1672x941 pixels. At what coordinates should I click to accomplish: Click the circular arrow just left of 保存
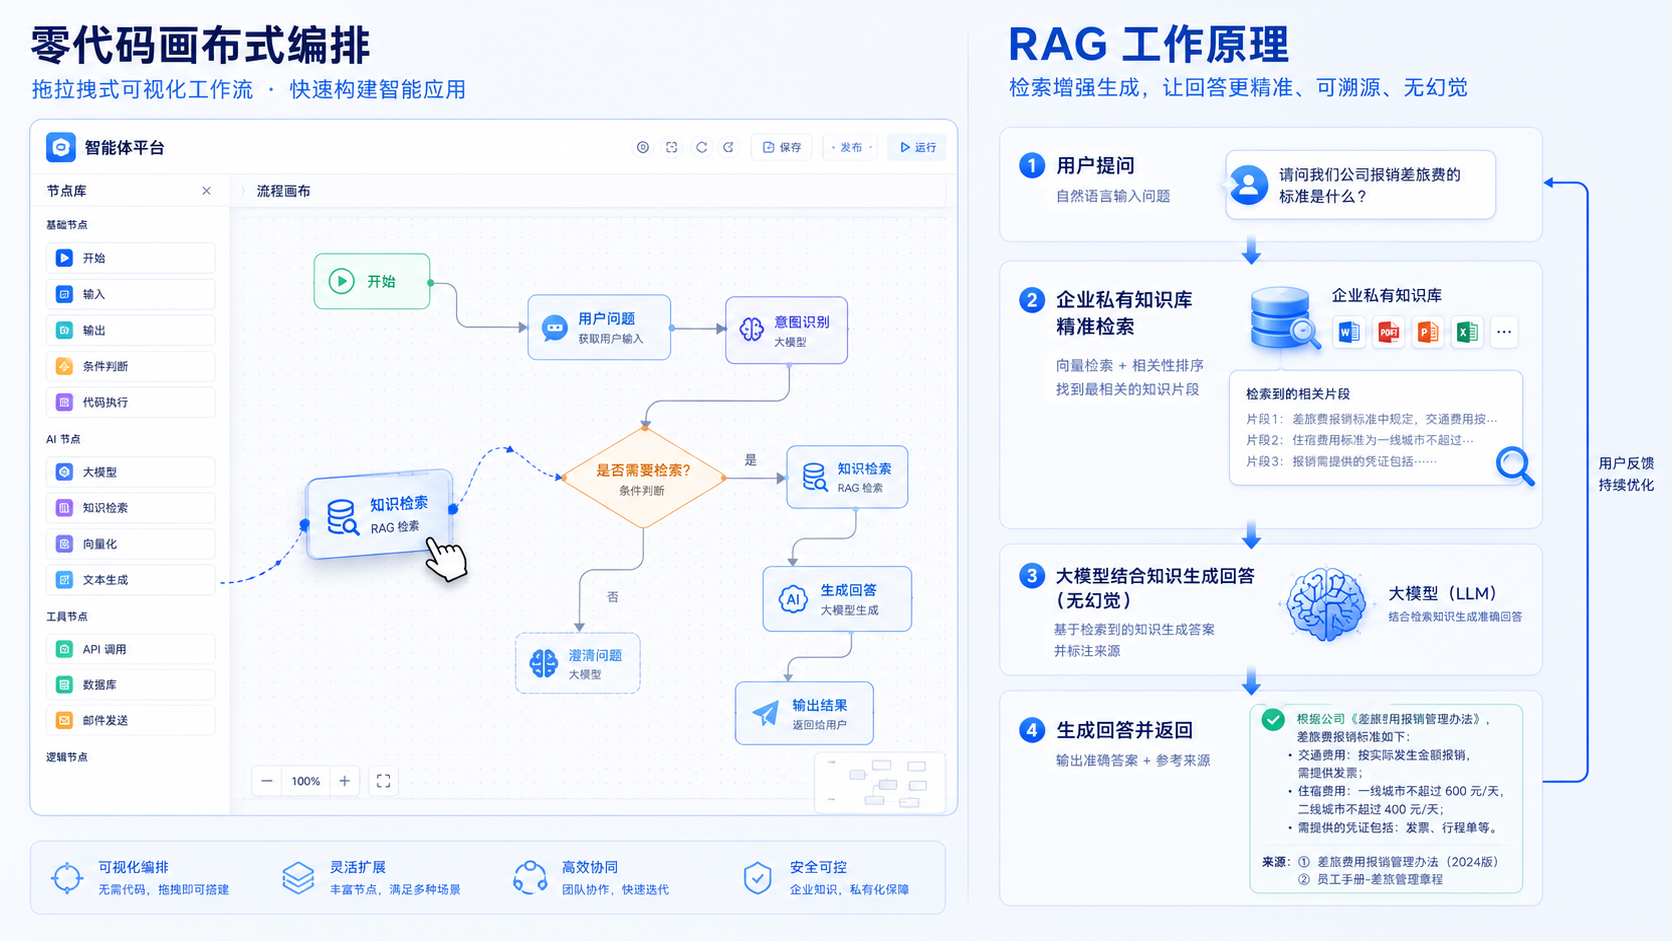[x=729, y=147]
